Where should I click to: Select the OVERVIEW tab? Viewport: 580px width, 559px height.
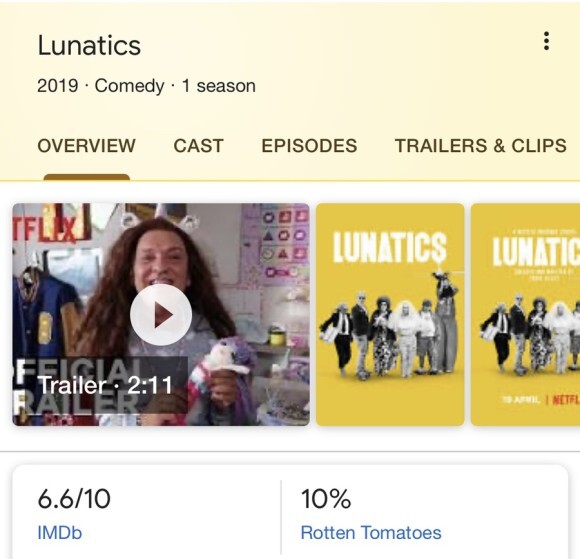(x=86, y=145)
